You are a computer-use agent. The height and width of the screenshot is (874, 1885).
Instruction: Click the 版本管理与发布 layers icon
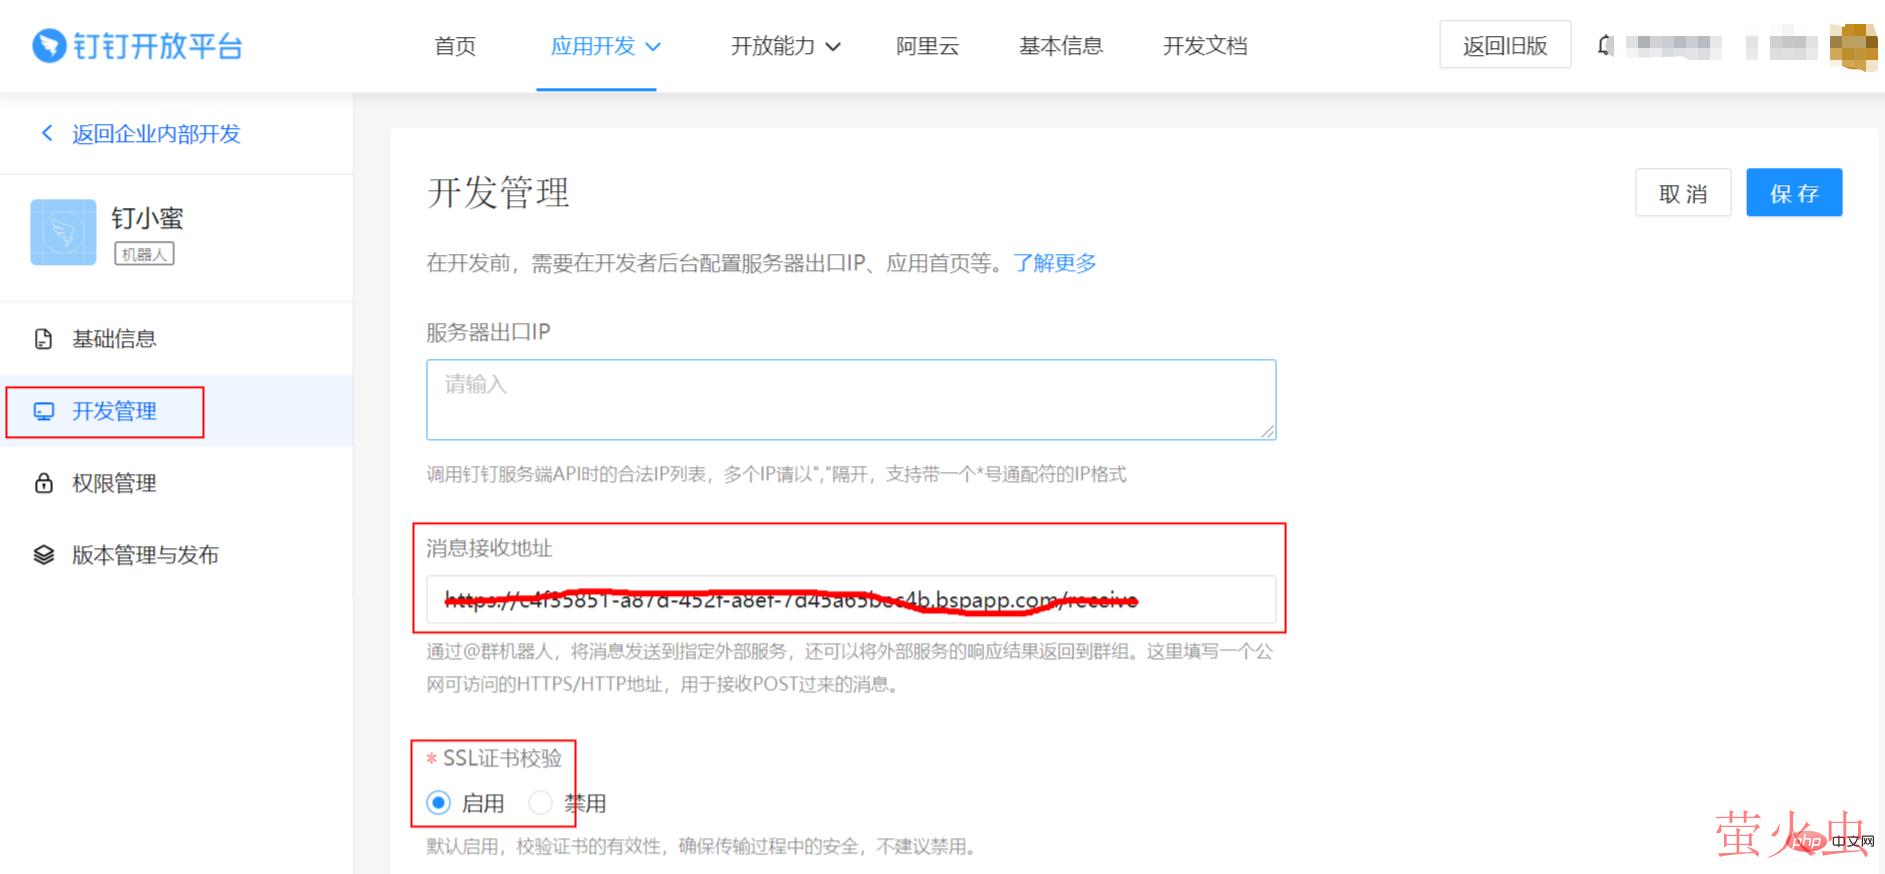point(44,555)
